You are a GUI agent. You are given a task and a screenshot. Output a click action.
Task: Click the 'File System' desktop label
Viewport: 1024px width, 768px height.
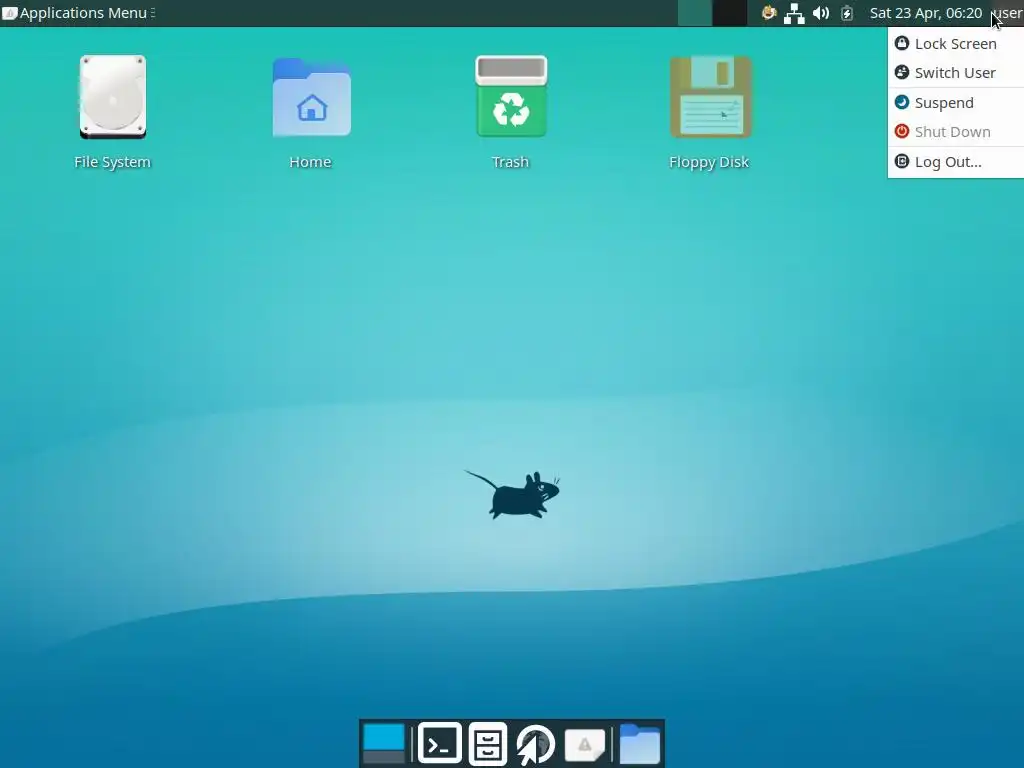(112, 162)
